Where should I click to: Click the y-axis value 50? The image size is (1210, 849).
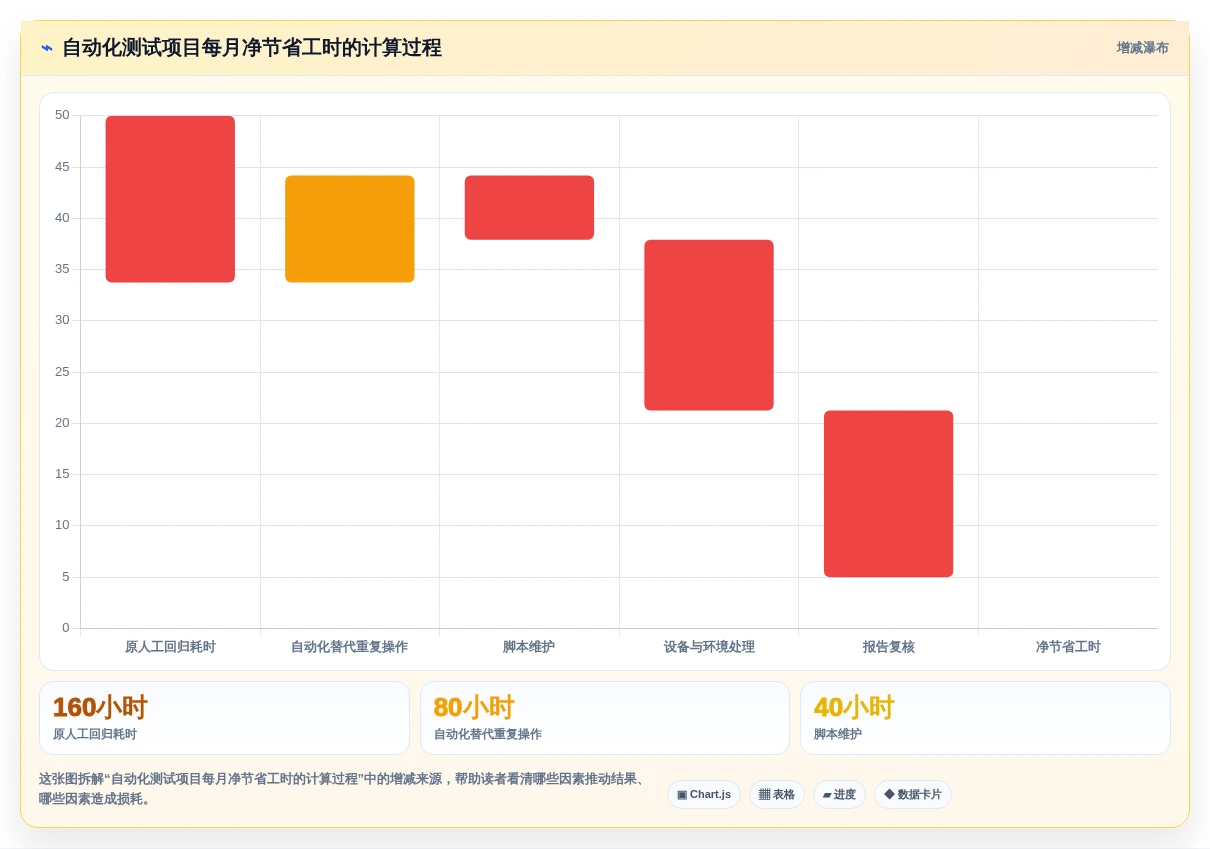click(x=62, y=115)
